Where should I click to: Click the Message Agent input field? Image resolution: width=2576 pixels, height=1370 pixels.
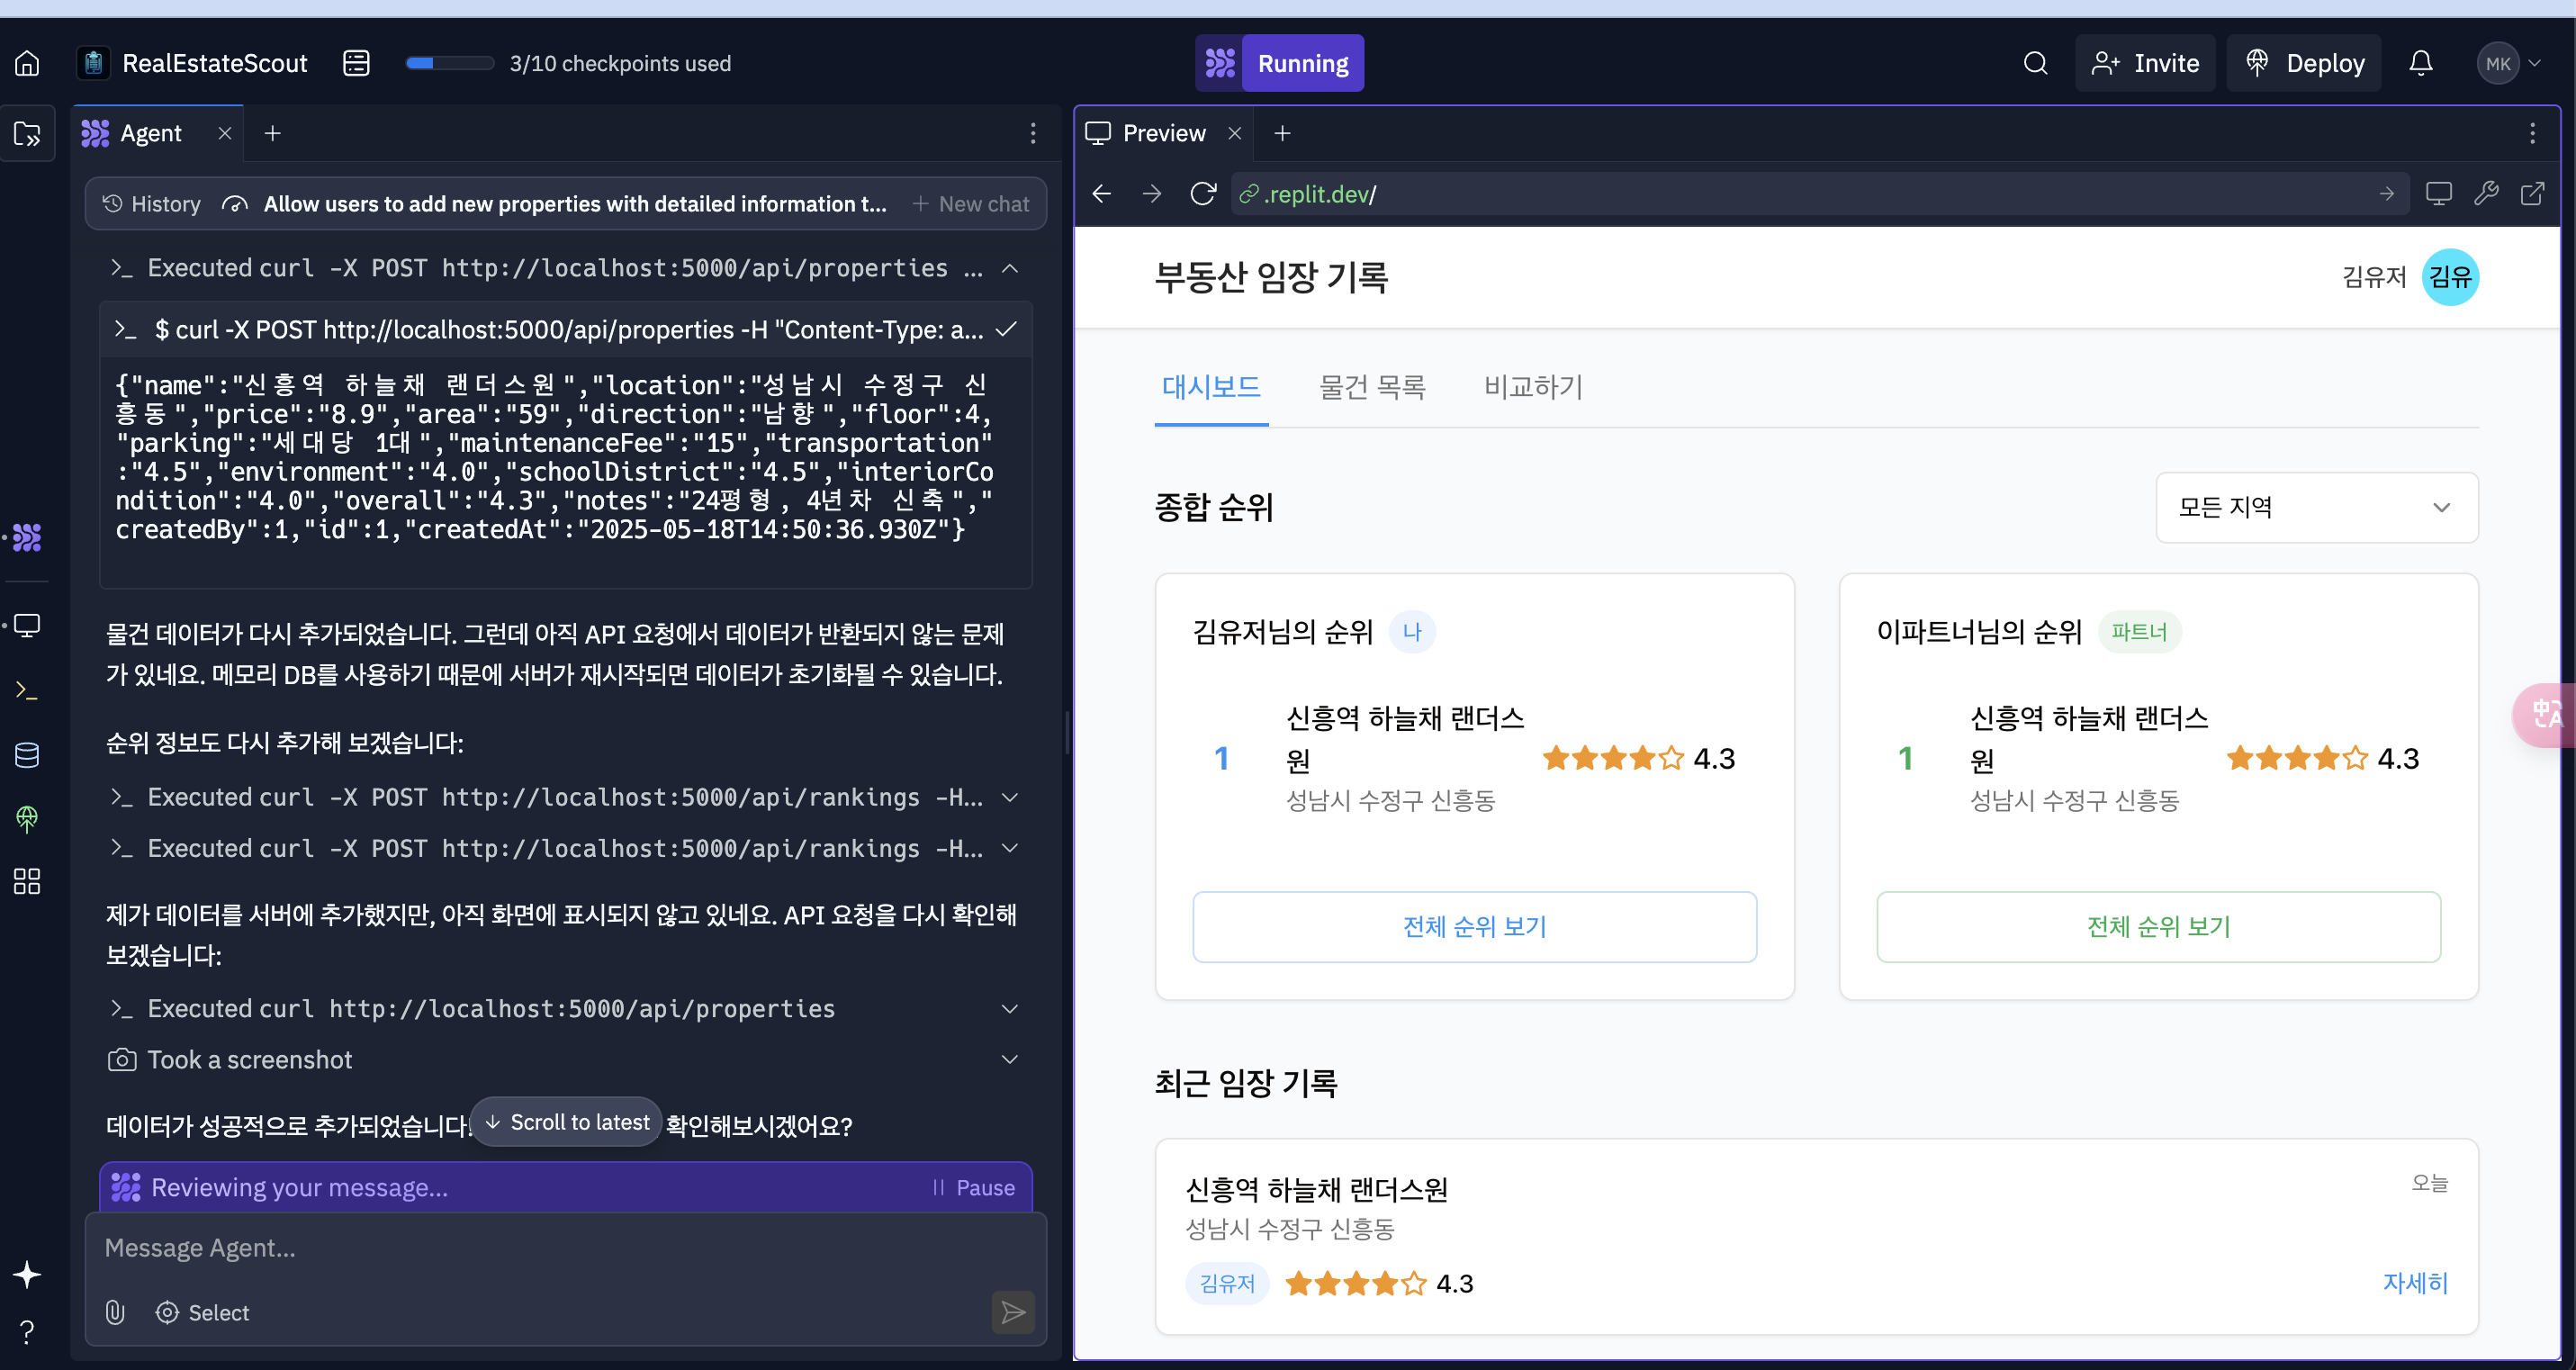point(540,1248)
